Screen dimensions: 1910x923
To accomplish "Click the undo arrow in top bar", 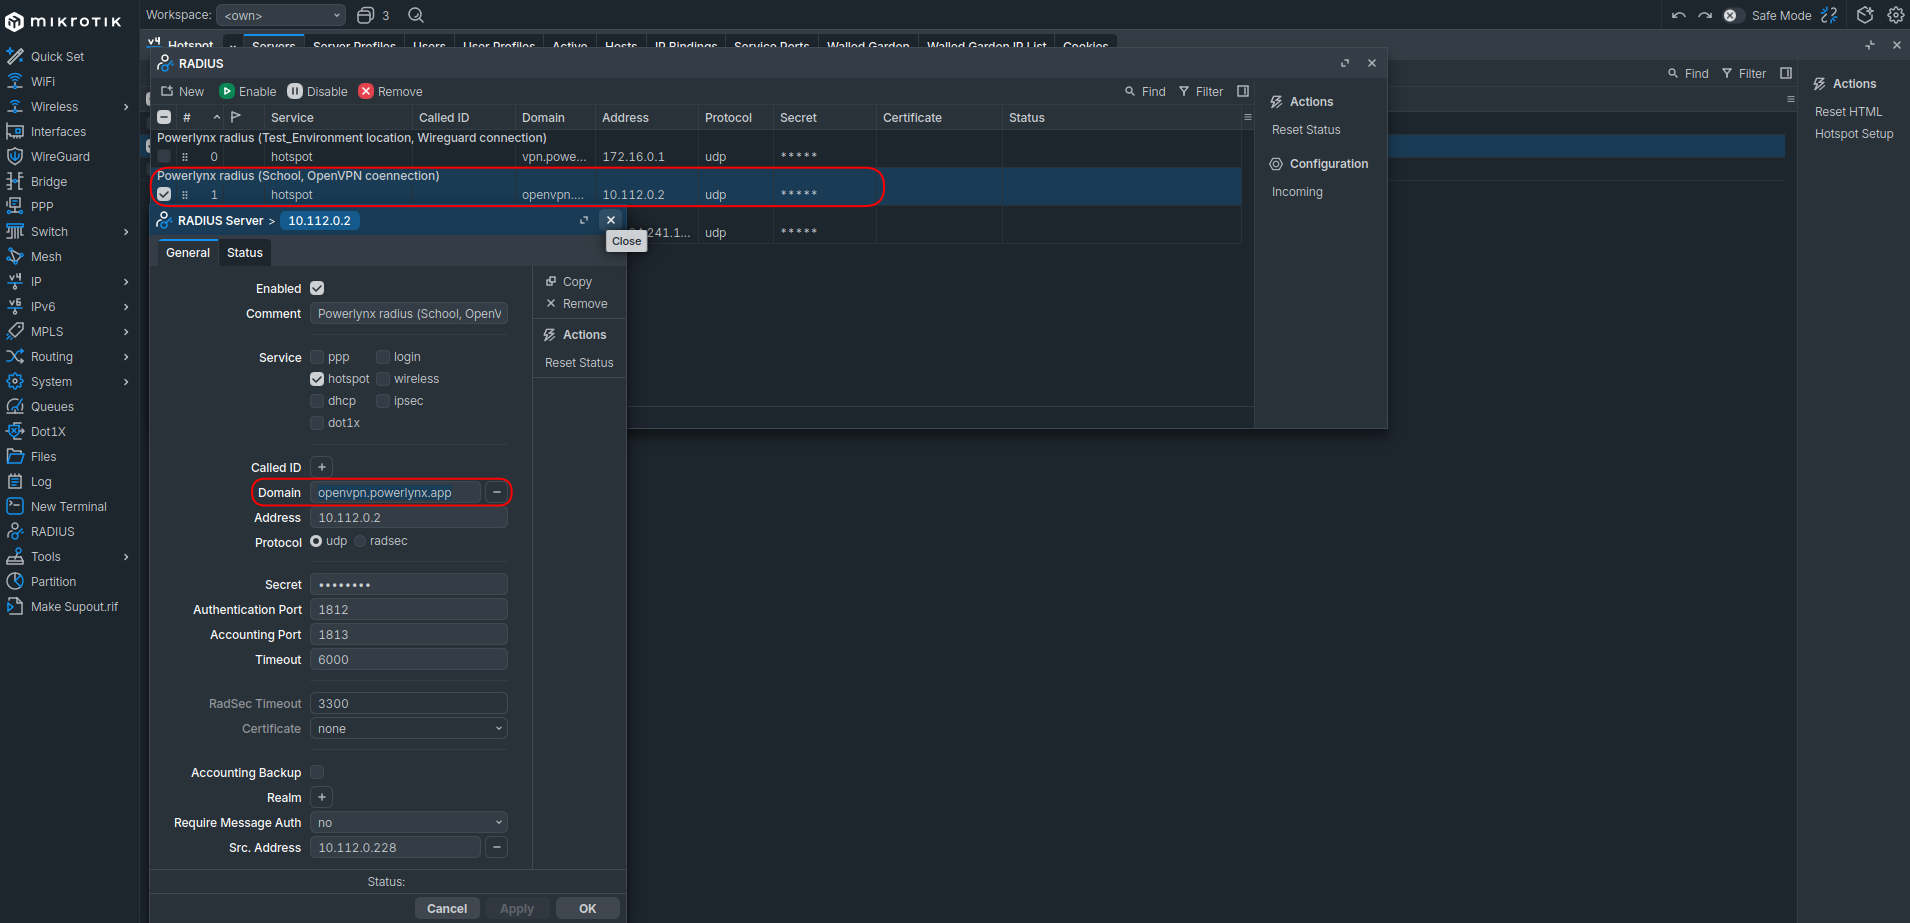I will tap(1678, 15).
